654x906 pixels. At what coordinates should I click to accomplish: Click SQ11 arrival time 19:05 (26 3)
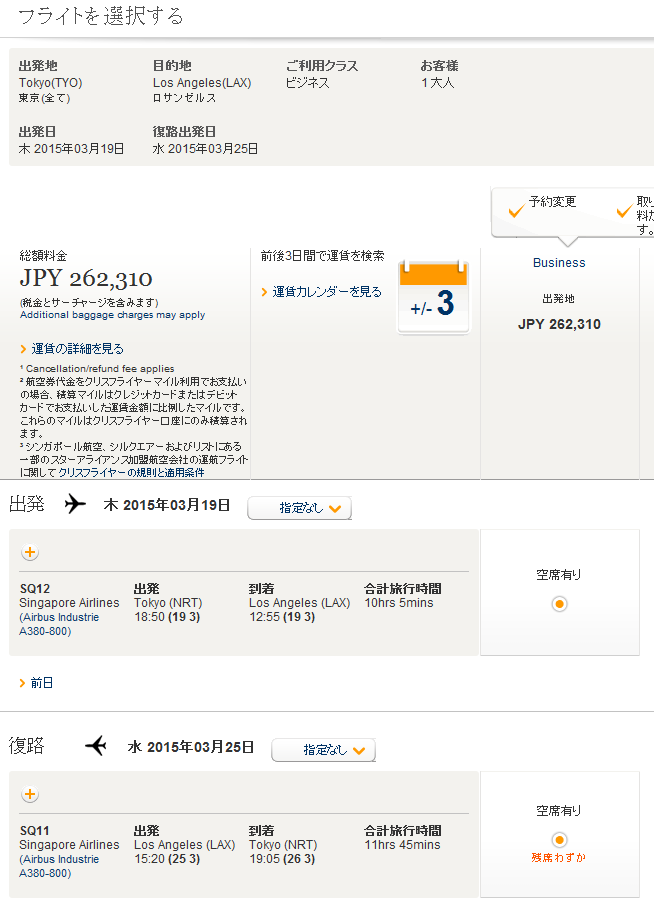pyautogui.click(x=282, y=859)
